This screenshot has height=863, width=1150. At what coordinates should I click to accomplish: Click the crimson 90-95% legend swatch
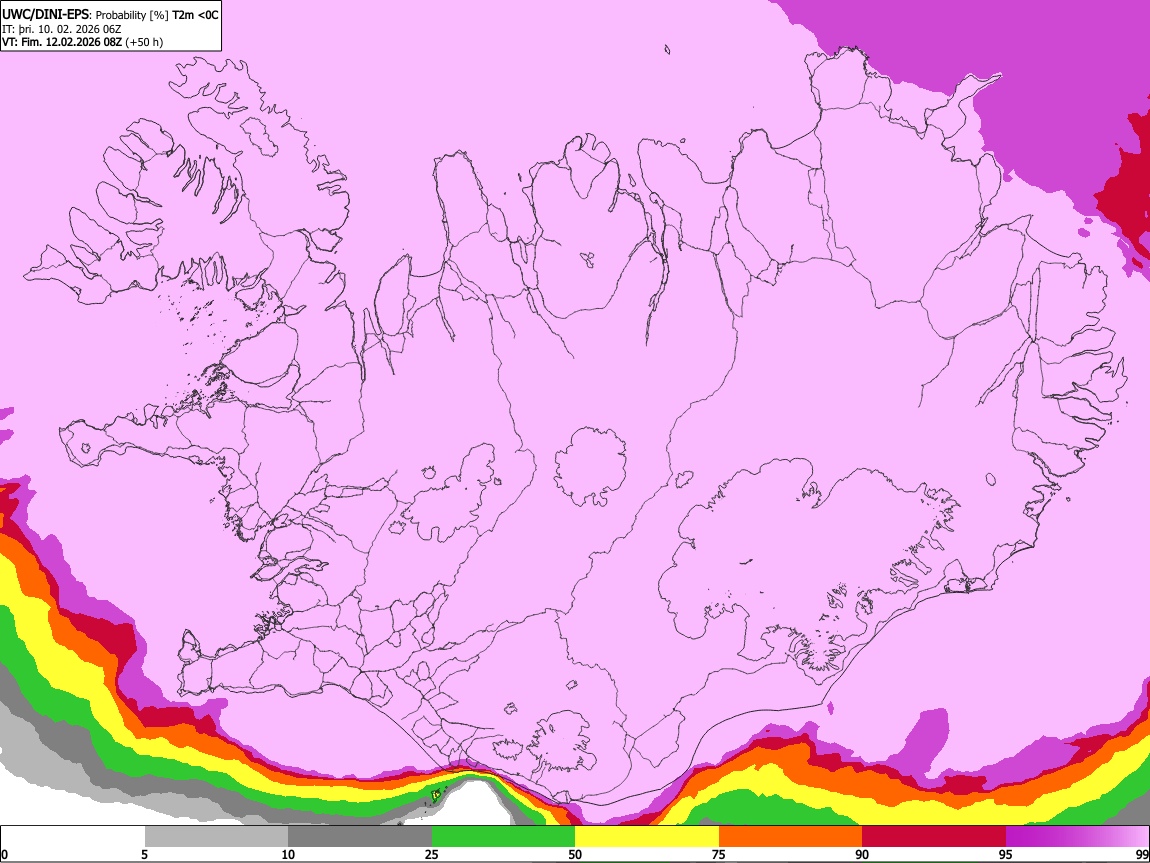[934, 837]
